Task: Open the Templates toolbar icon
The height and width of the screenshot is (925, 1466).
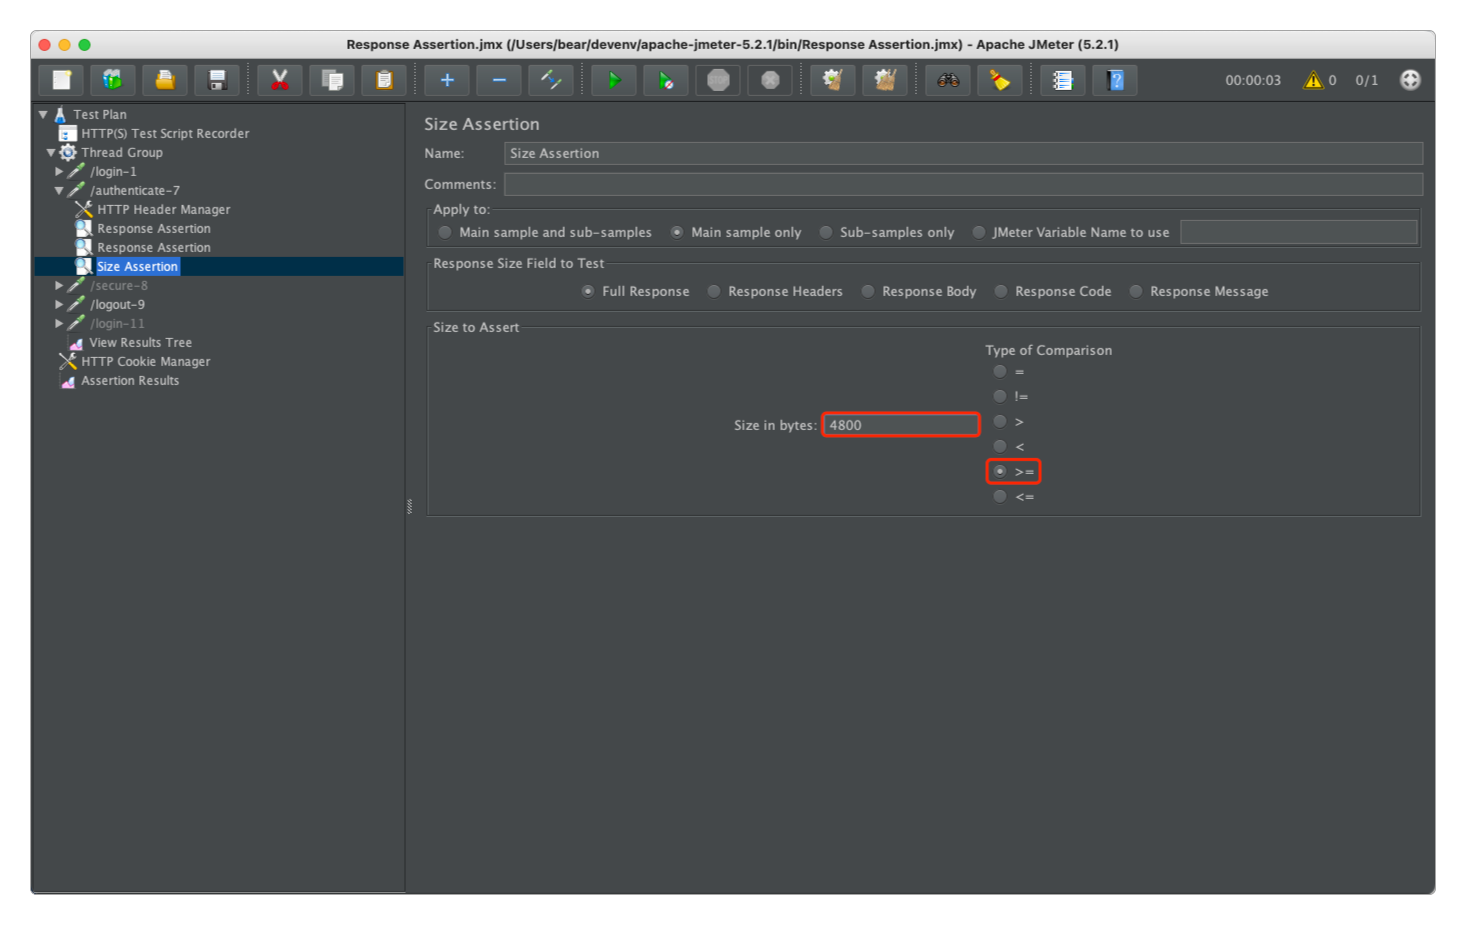Action: tap(113, 80)
